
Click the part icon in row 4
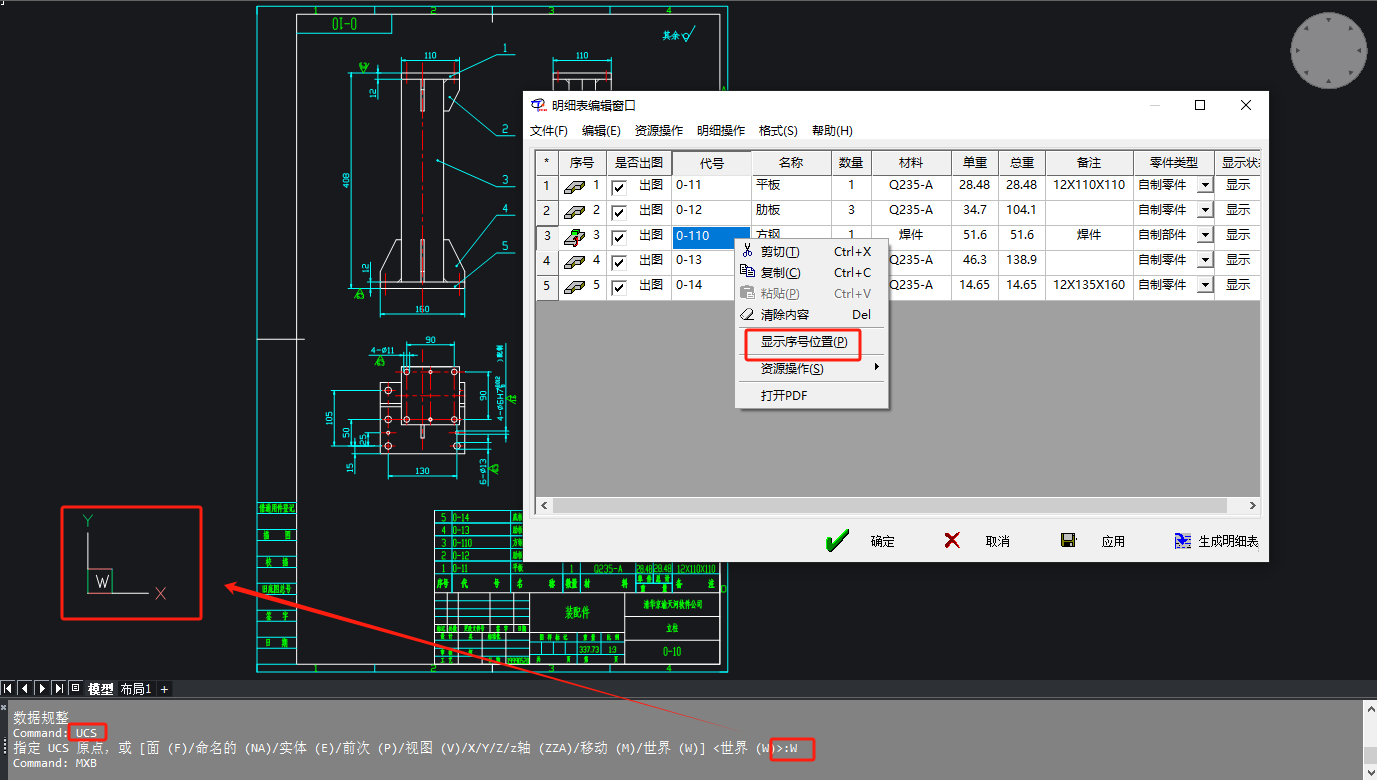point(575,261)
